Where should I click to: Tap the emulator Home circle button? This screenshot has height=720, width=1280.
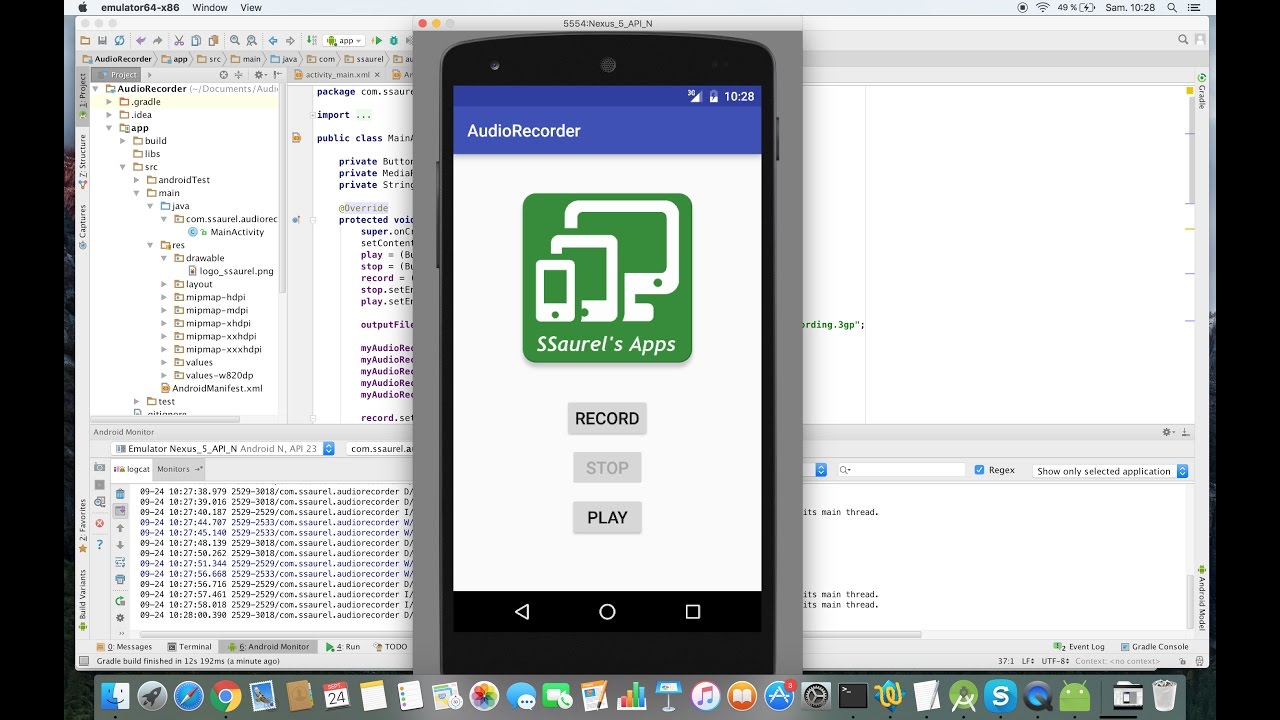tap(607, 612)
